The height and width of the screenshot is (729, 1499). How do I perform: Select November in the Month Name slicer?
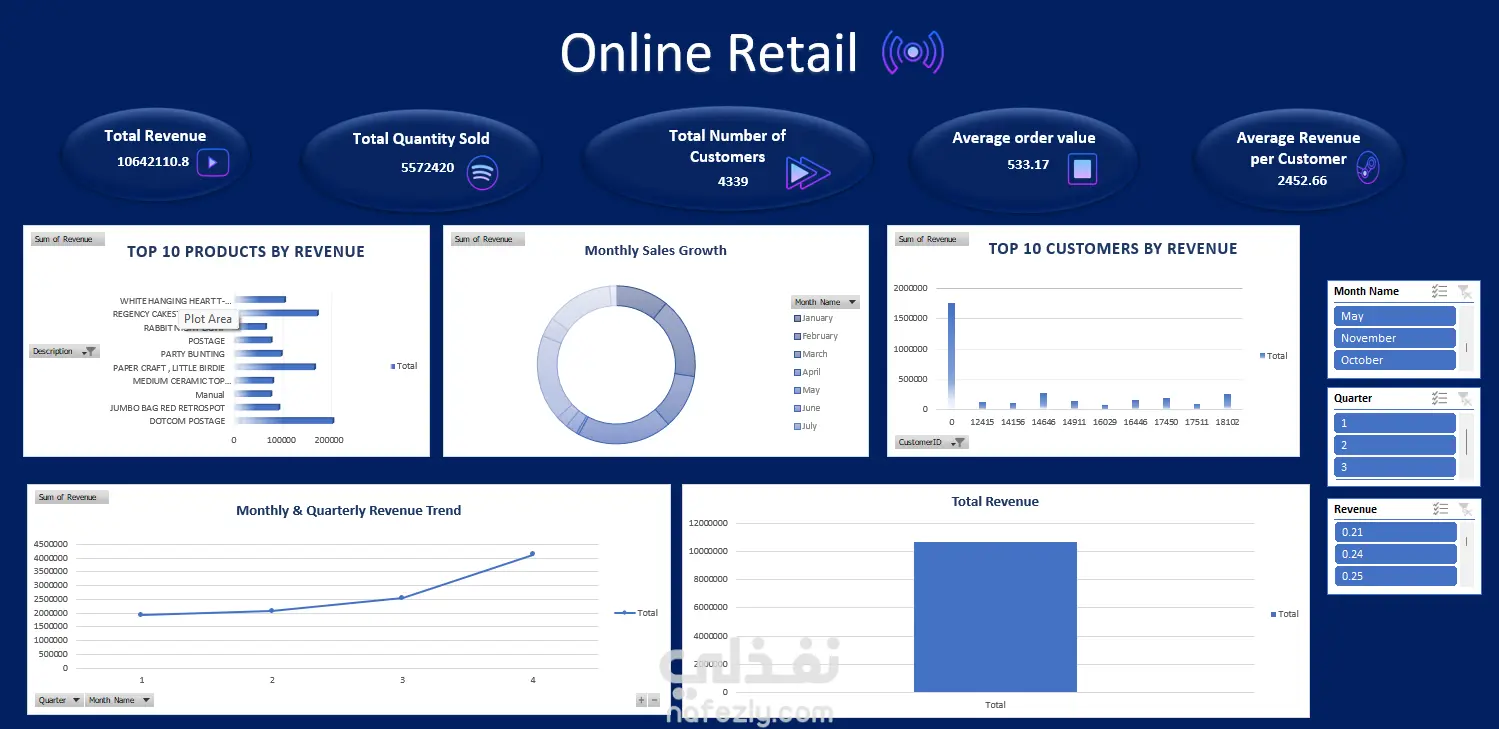click(1394, 338)
